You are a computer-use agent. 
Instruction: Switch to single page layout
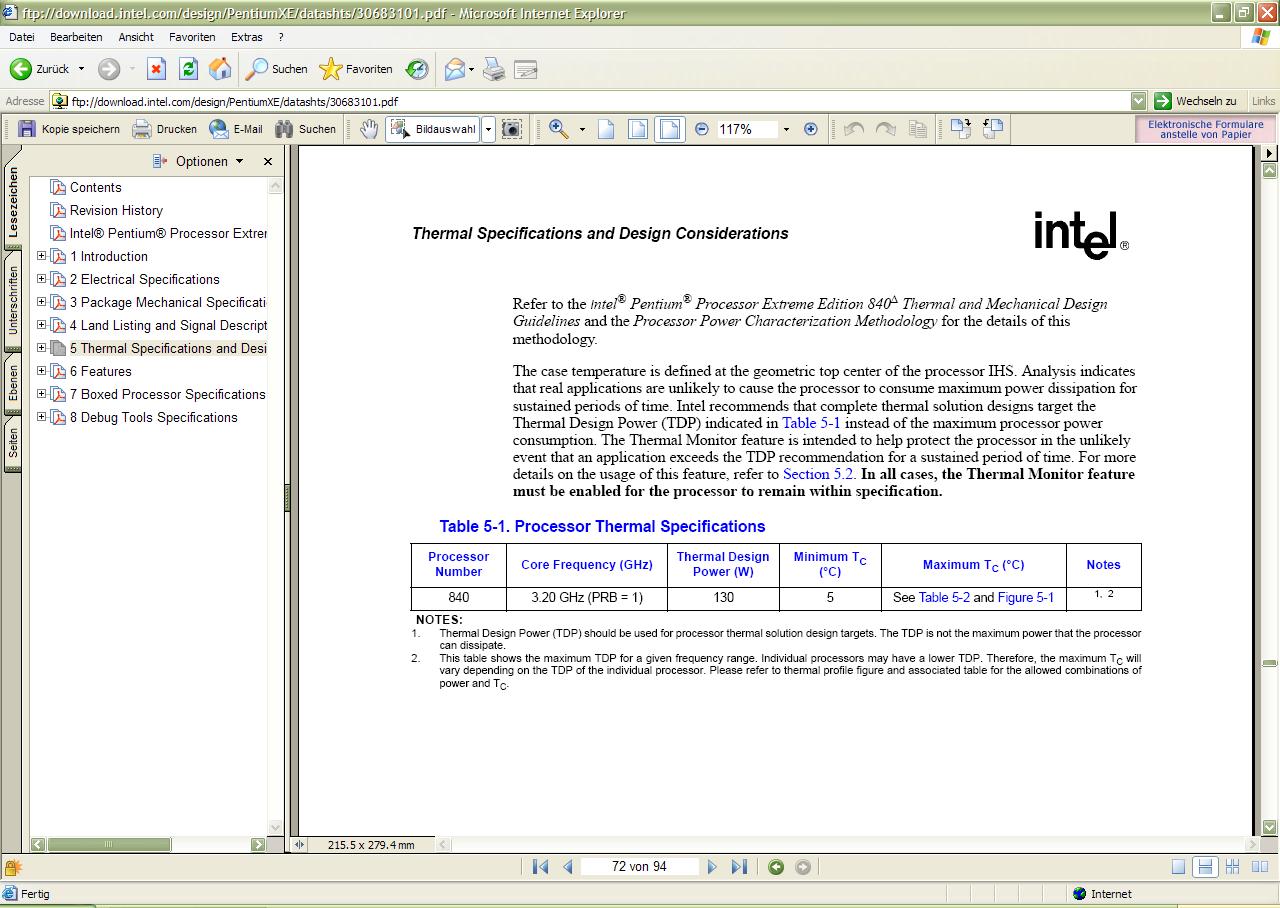click(x=1179, y=867)
